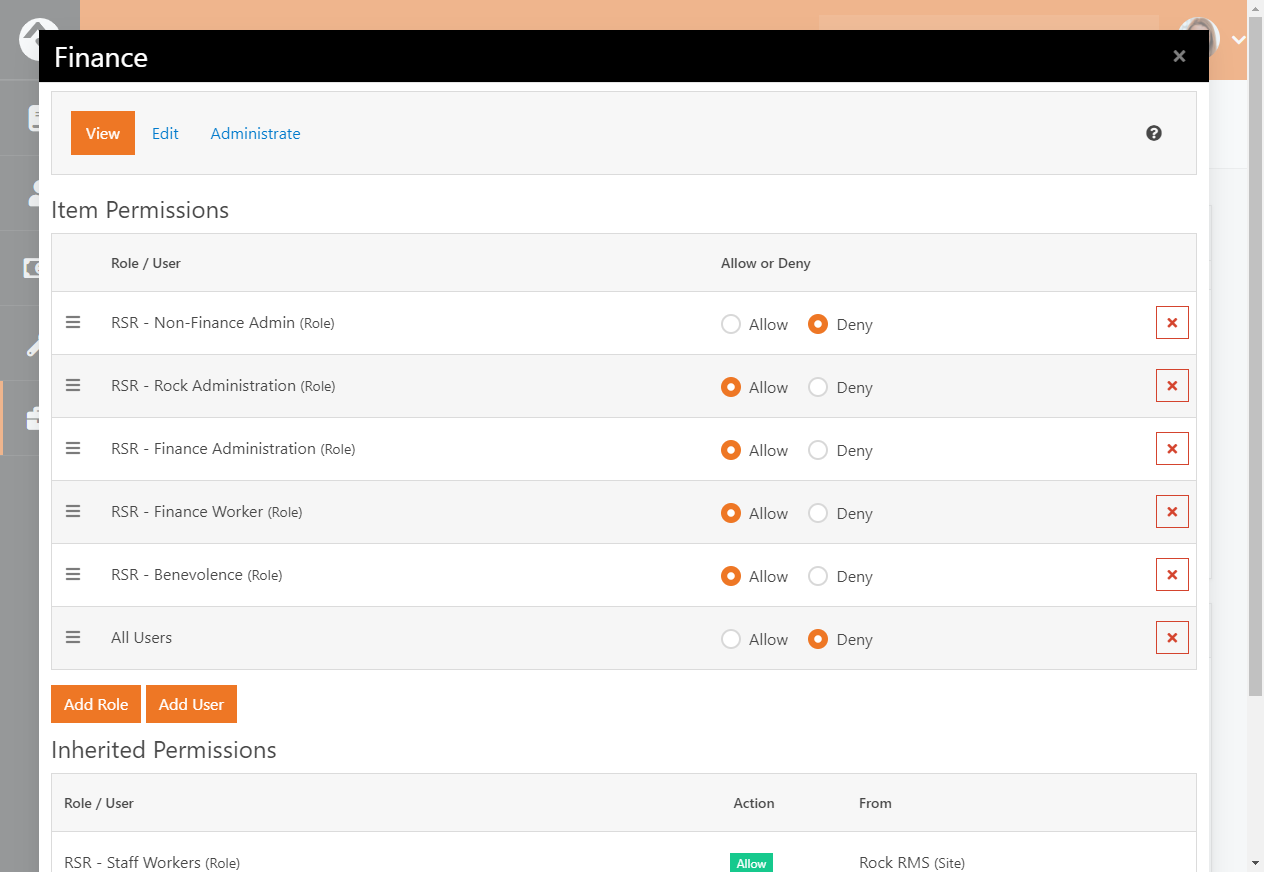Click reorder handle beside All Users
The height and width of the screenshot is (872, 1264).
pyautogui.click(x=73, y=637)
